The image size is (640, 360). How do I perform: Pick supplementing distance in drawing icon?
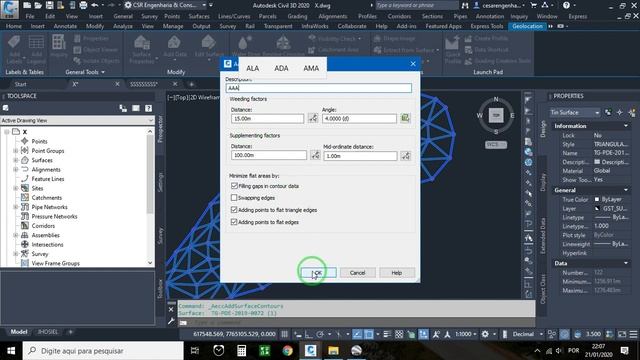point(315,155)
